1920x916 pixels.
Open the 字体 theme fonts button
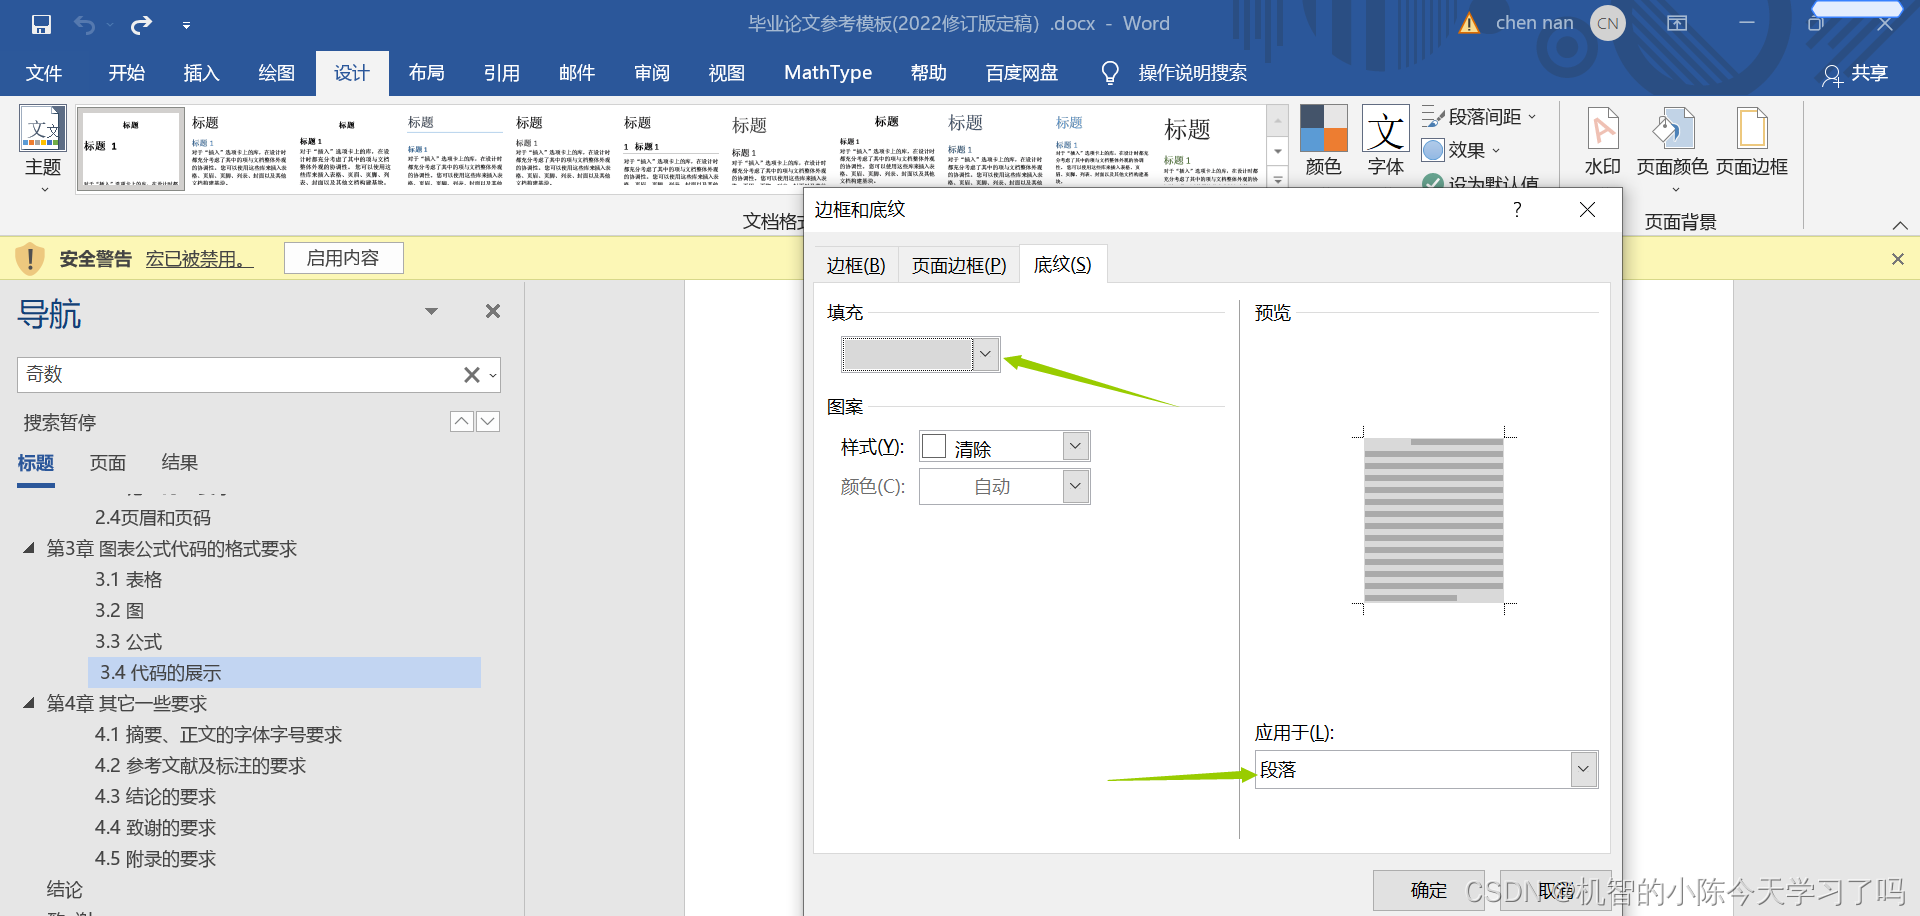pos(1386,142)
